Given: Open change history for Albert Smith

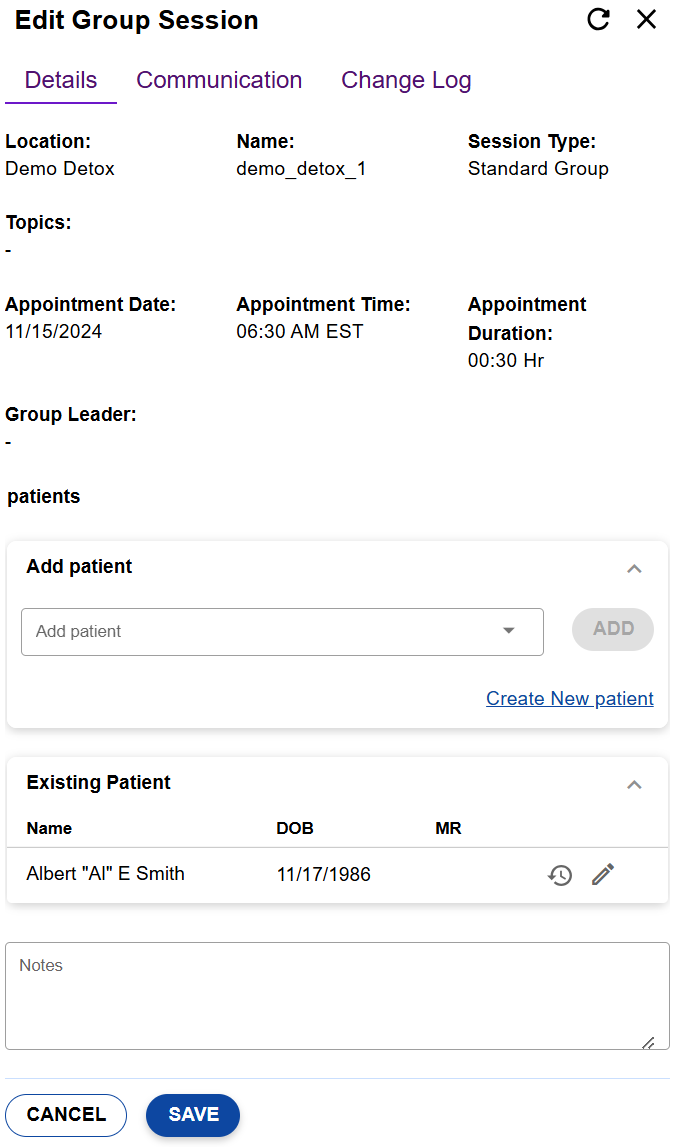Looking at the screenshot, I should point(561,874).
